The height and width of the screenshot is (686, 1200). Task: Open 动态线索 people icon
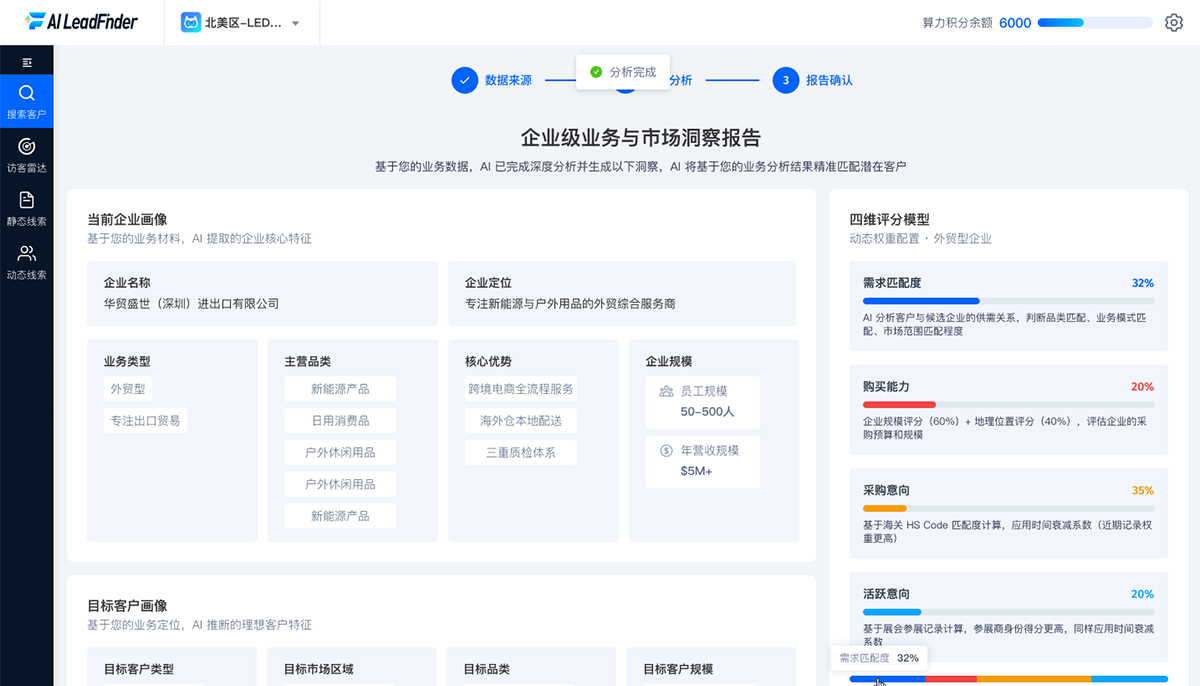point(27,253)
